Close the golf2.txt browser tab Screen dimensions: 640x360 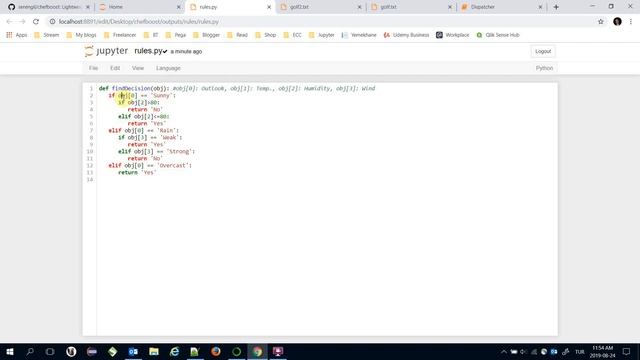[x=360, y=7]
